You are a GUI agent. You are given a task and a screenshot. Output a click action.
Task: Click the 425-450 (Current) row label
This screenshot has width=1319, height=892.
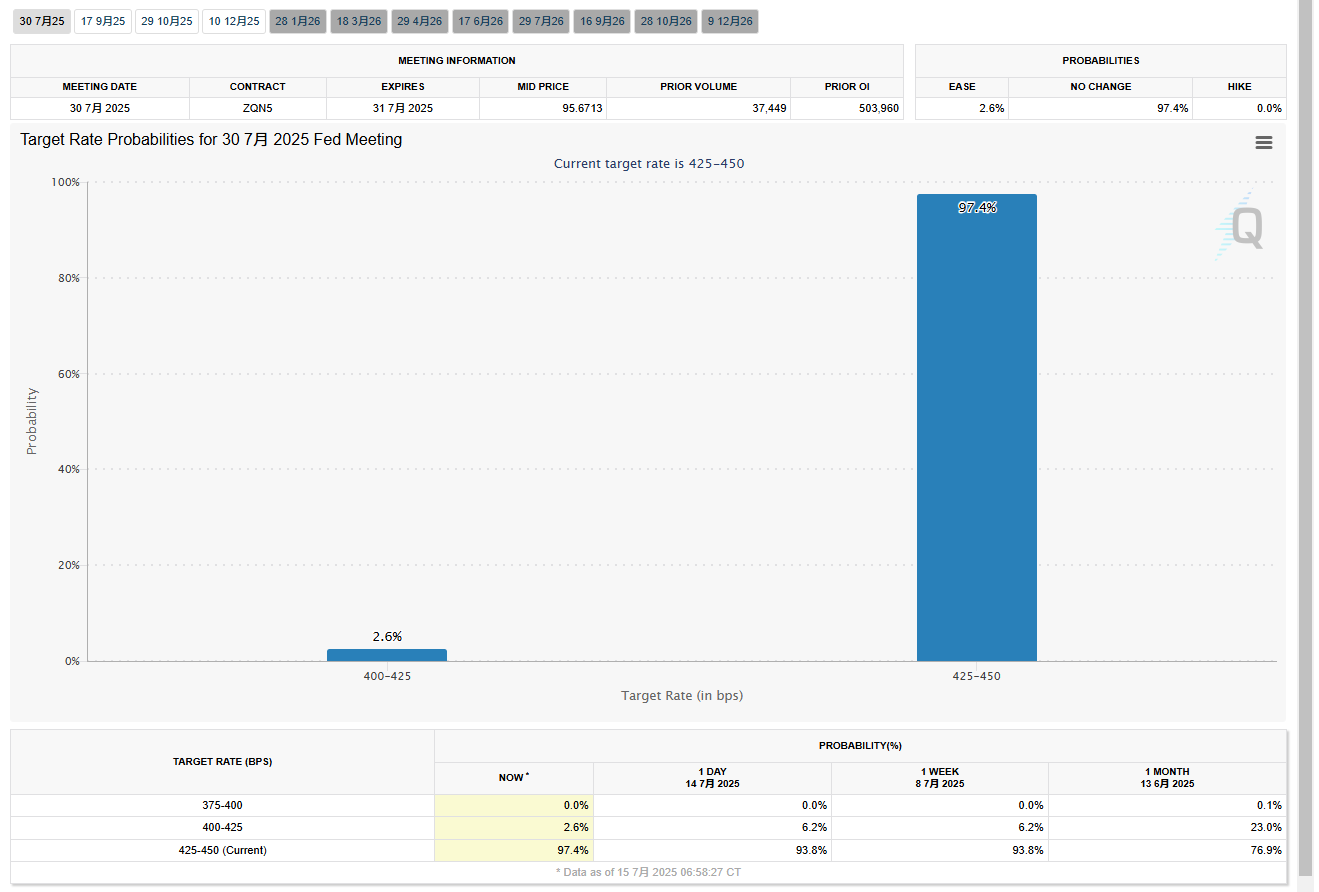coord(222,850)
